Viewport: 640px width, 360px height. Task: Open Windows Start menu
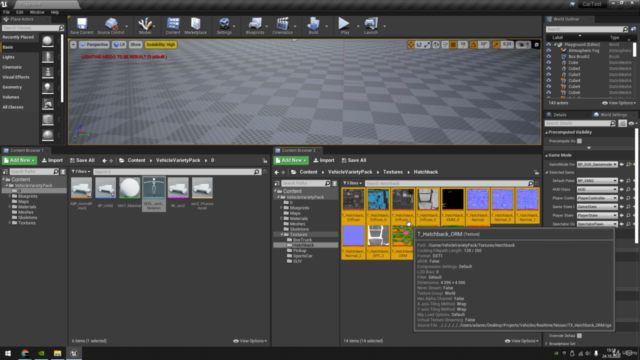pyautogui.click(x=8, y=353)
